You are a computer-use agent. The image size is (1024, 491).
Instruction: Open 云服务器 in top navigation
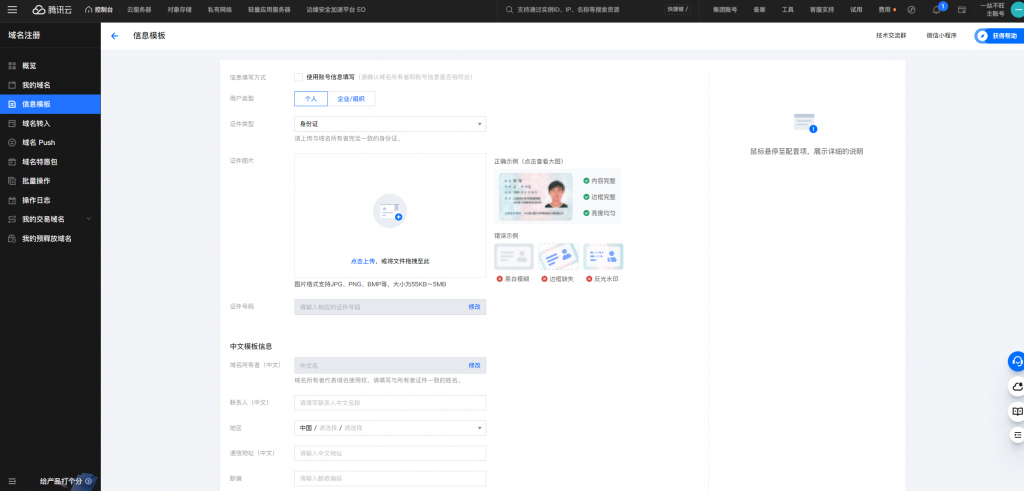[138, 10]
